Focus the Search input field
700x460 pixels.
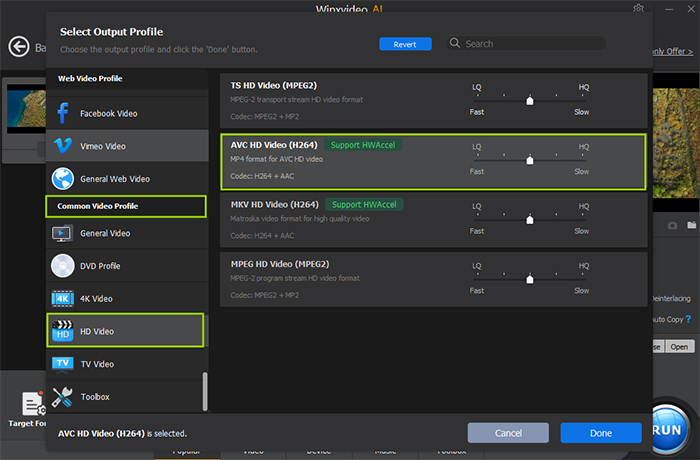click(526, 43)
